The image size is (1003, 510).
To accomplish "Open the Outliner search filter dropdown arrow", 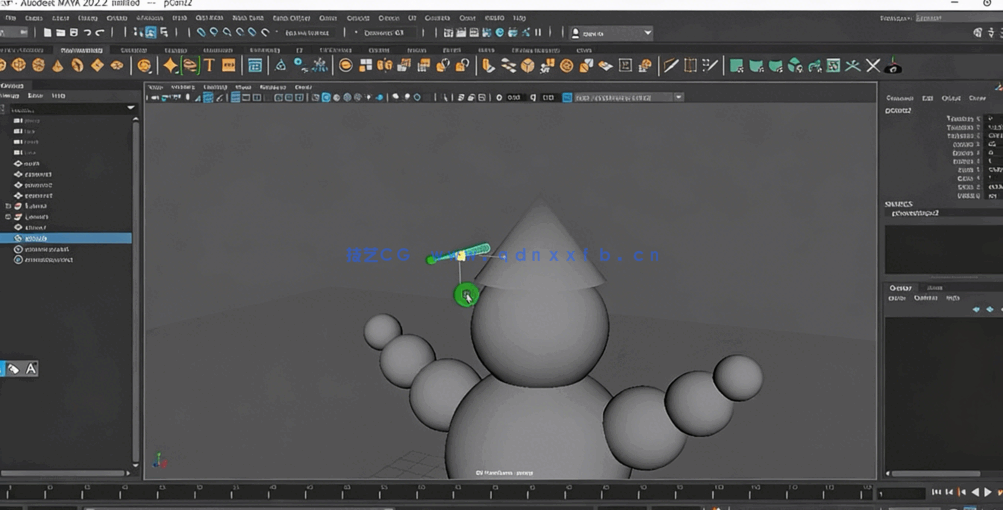I will [x=131, y=108].
